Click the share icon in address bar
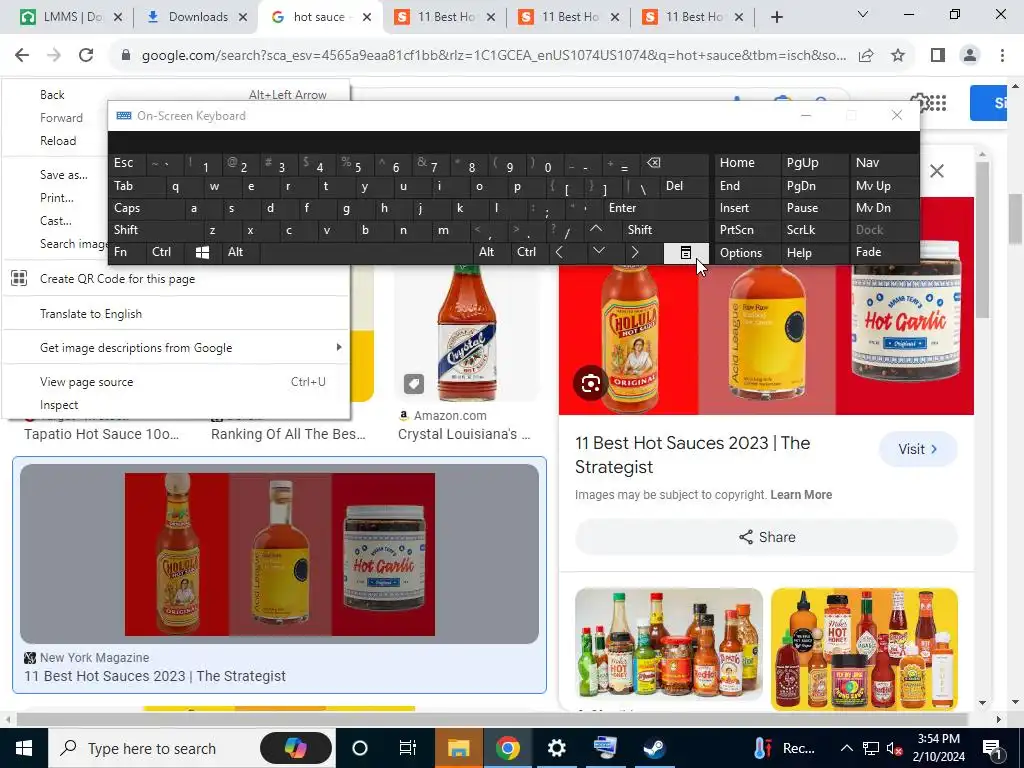The width and height of the screenshot is (1024, 768). pos(866,56)
